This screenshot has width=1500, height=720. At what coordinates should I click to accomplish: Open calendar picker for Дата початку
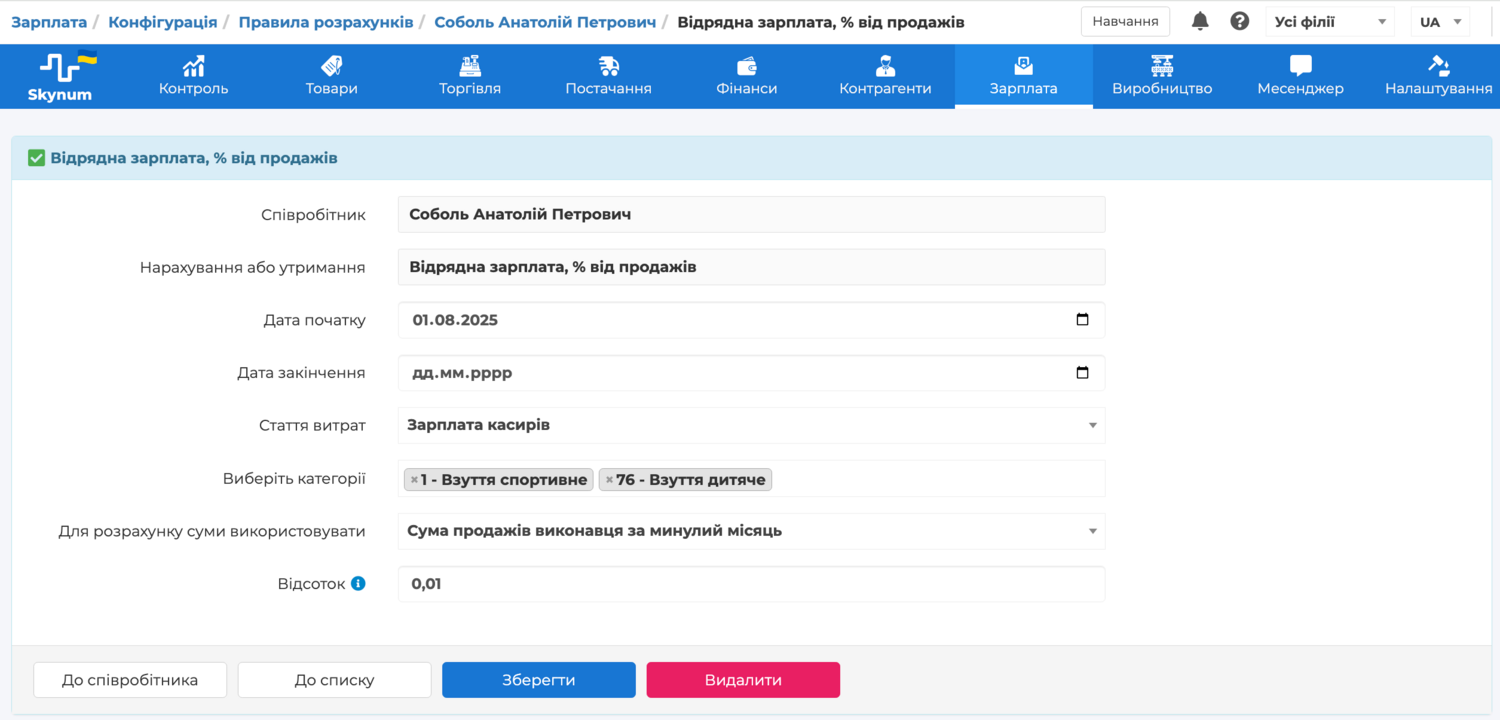[1082, 320]
